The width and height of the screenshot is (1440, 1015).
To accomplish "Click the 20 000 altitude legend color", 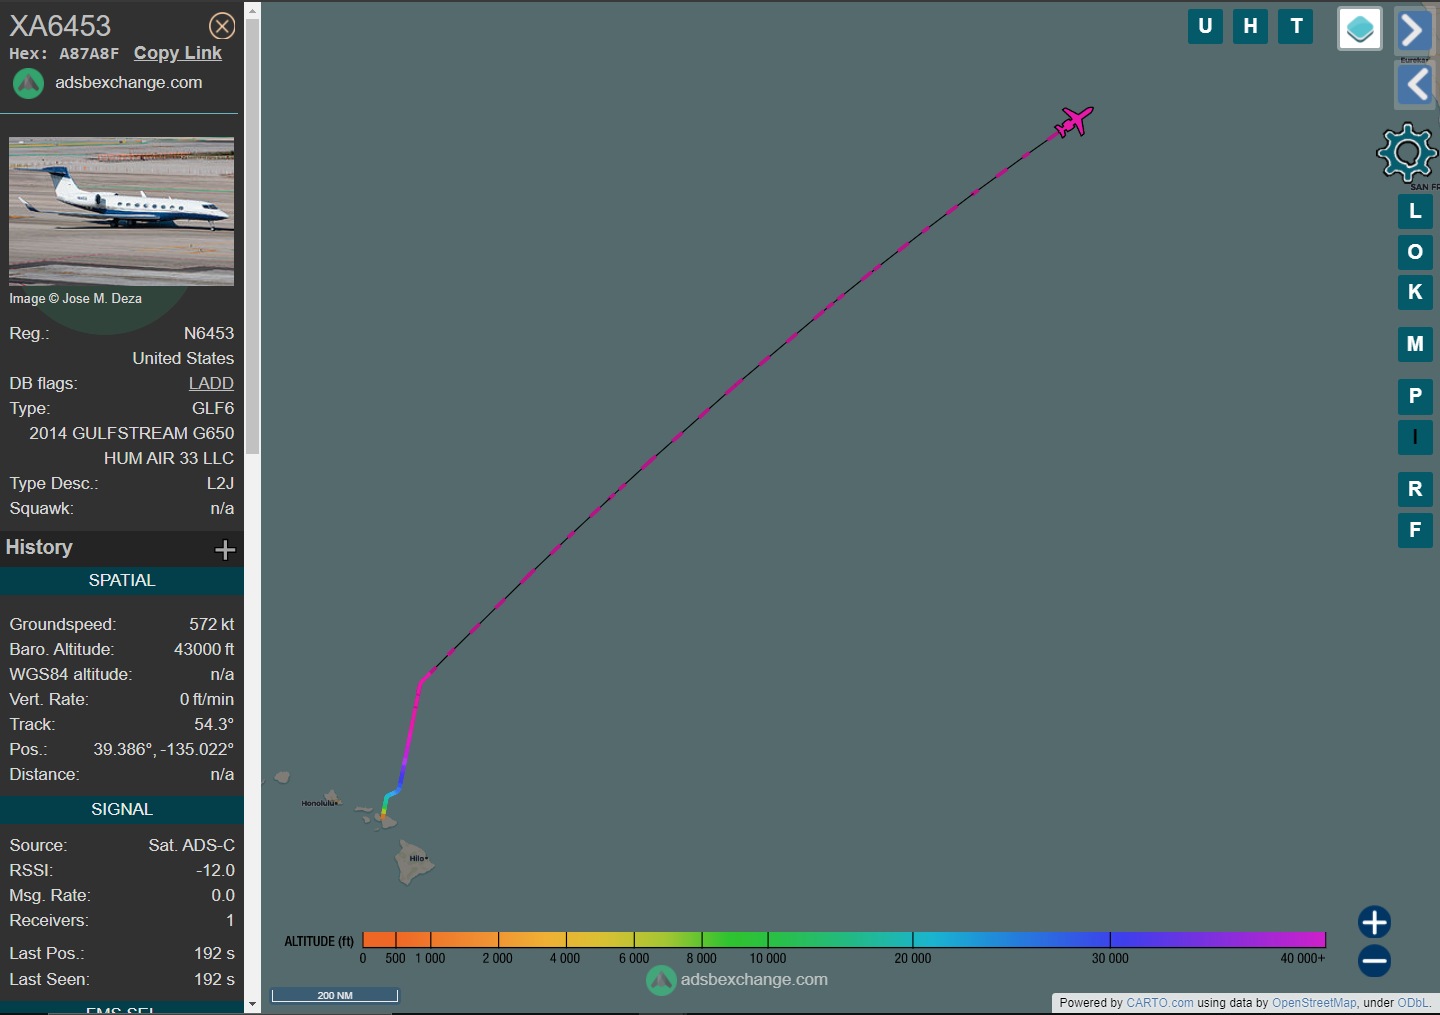I will (912, 939).
